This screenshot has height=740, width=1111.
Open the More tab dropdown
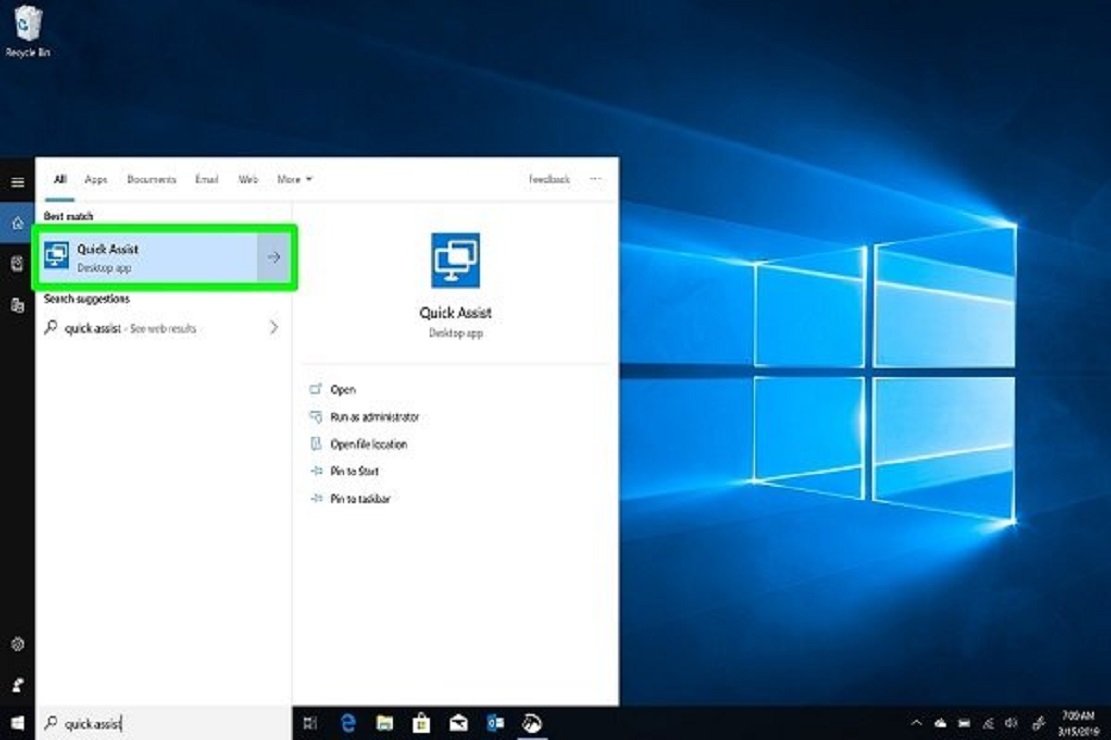[294, 179]
